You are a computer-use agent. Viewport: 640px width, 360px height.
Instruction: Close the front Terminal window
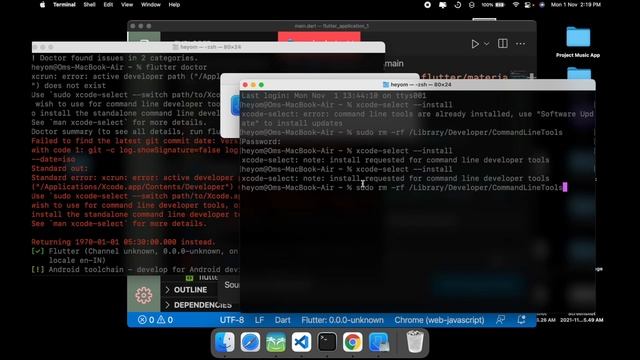click(245, 85)
